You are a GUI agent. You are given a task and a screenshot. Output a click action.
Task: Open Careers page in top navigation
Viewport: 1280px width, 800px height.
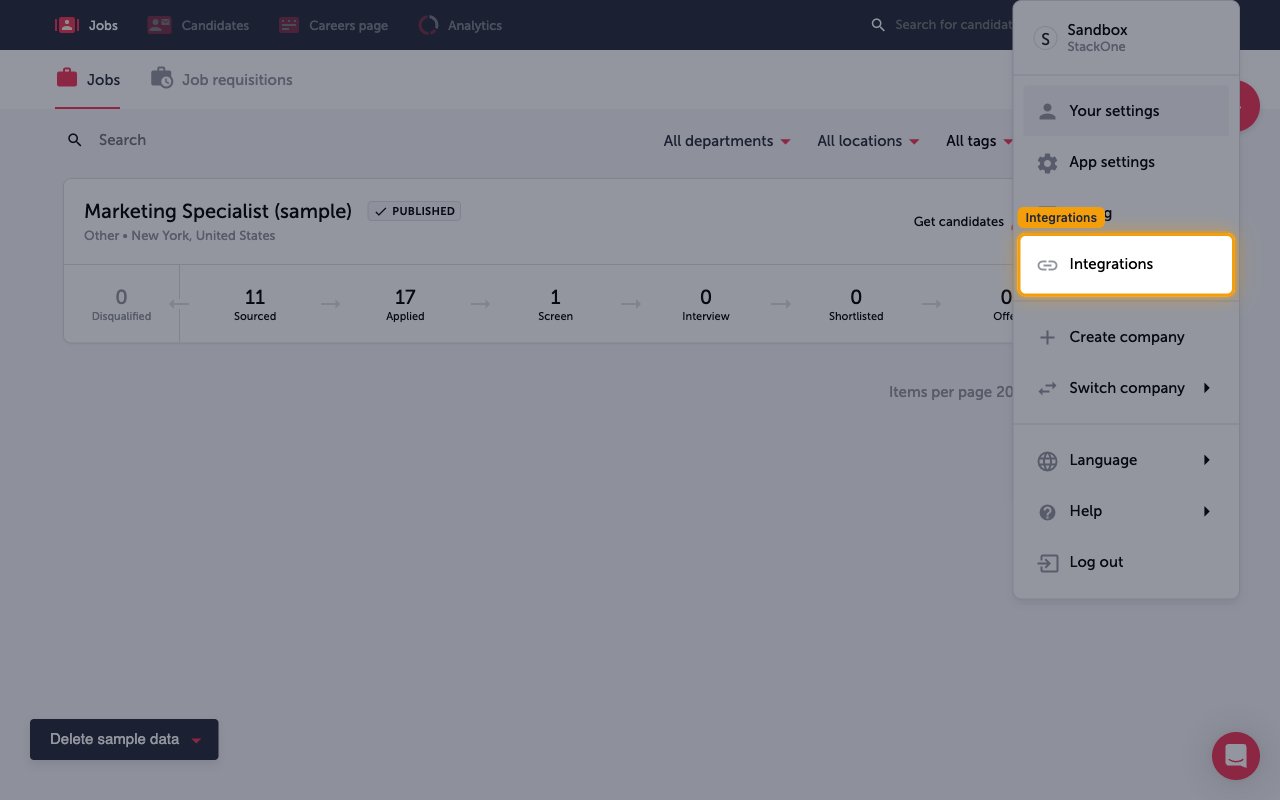pyautogui.click(x=333, y=25)
